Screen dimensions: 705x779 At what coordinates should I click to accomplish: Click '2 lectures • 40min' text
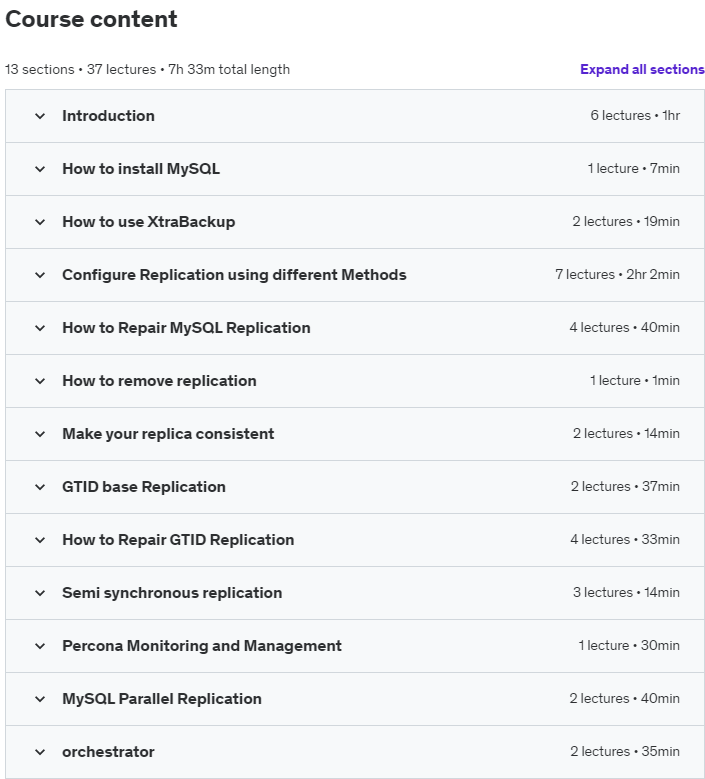(x=625, y=699)
